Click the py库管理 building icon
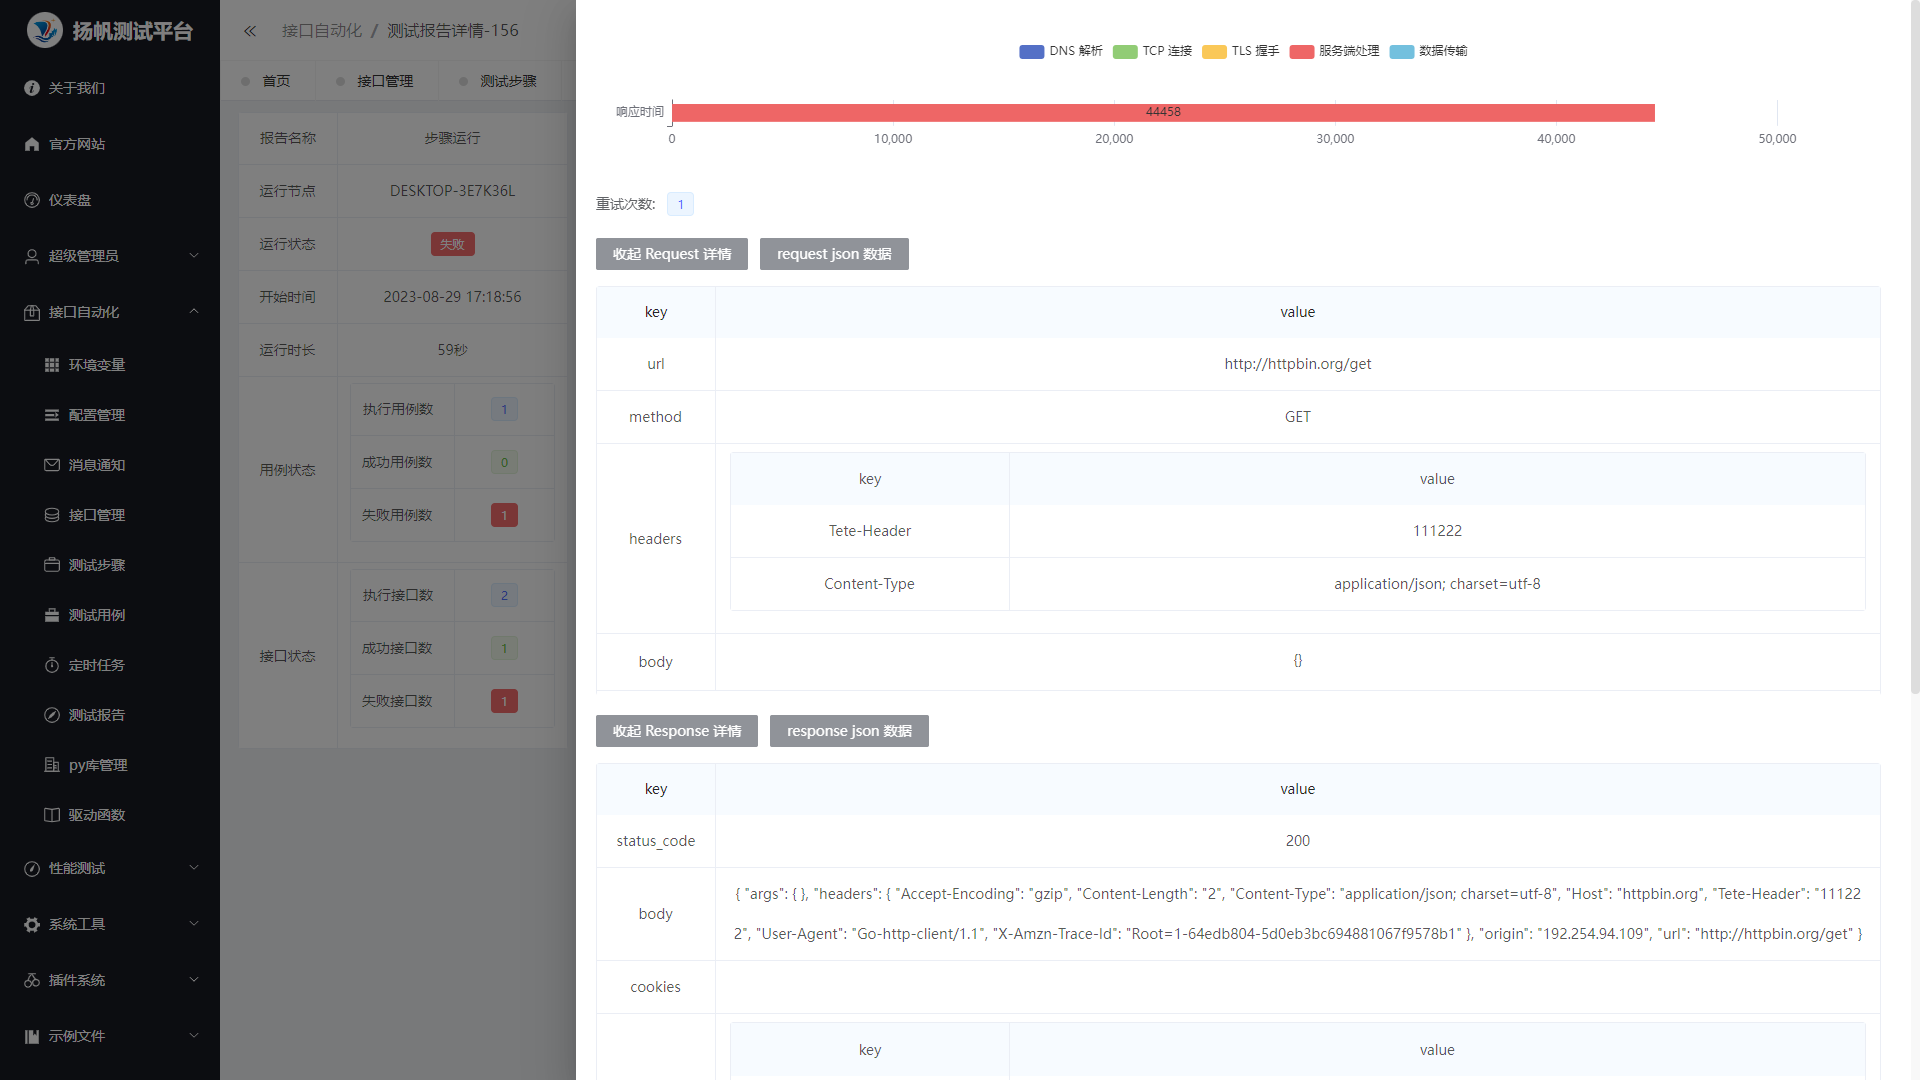 [52, 765]
